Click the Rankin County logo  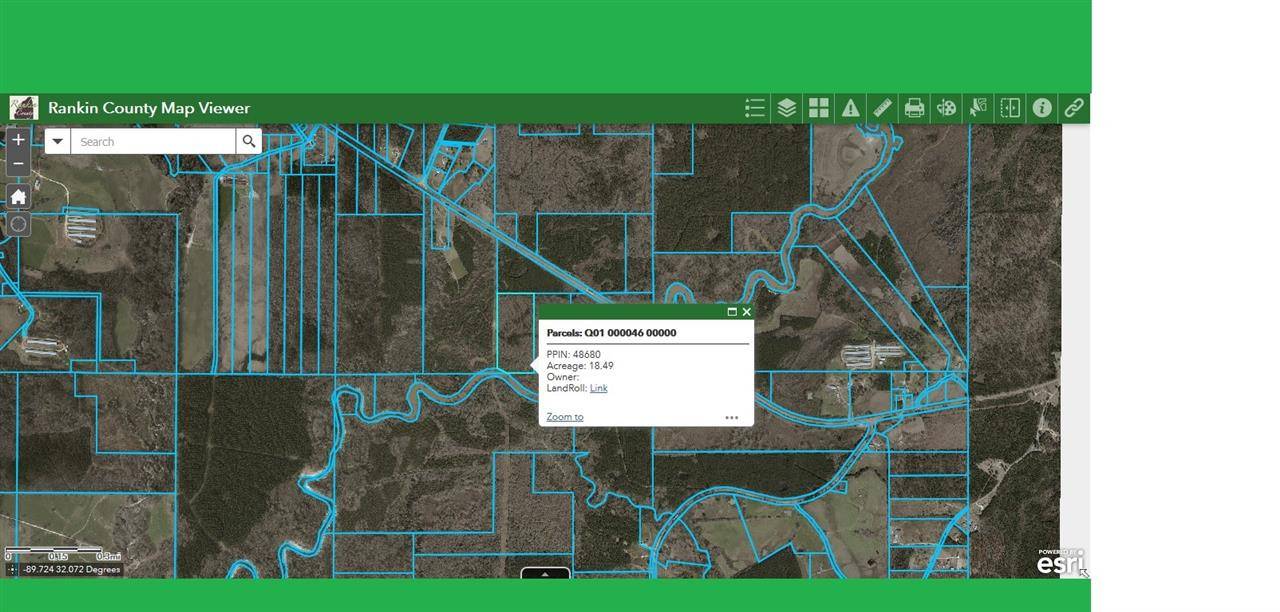click(24, 108)
